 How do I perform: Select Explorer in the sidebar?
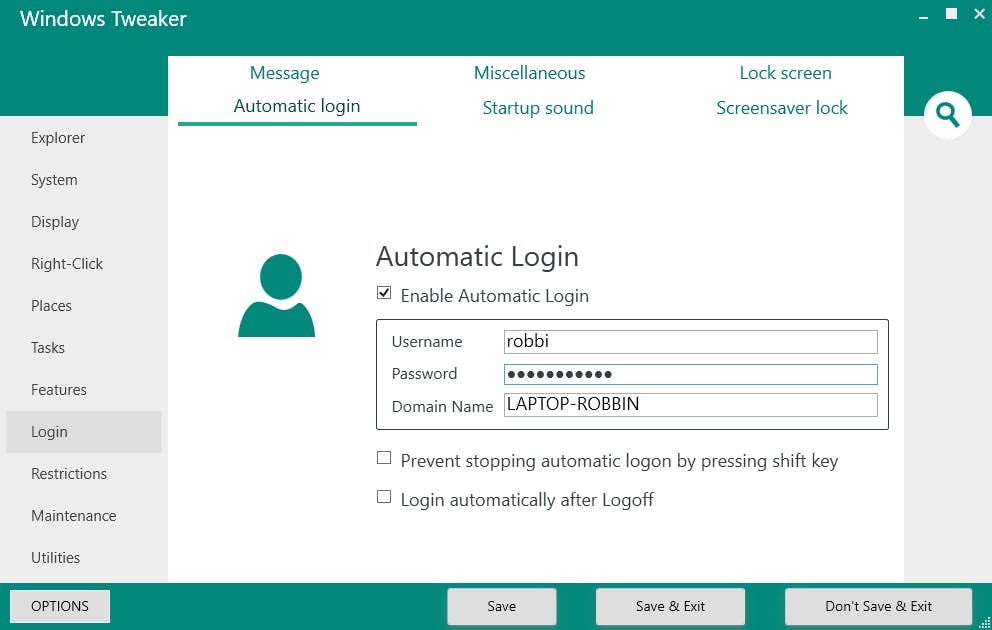(84, 138)
